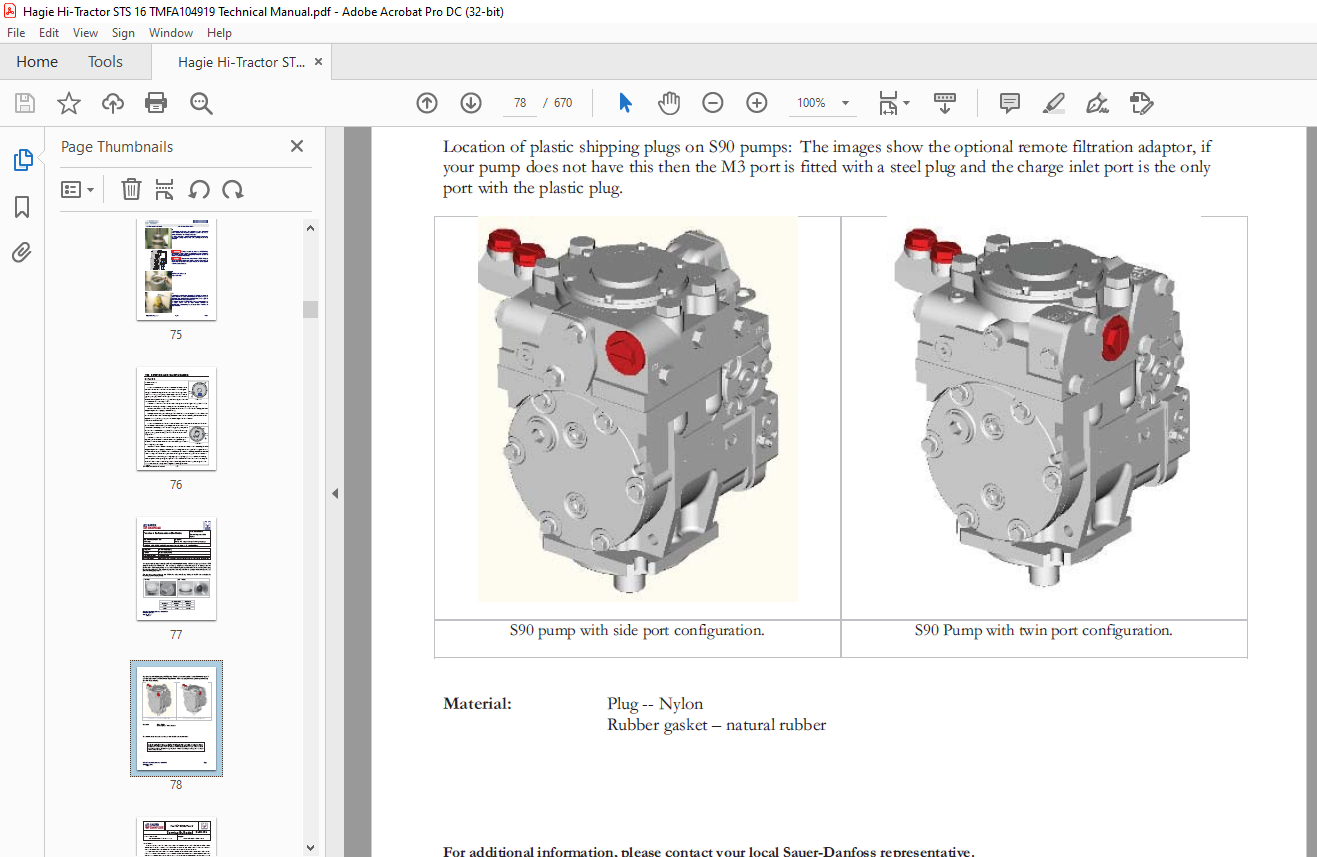The width and height of the screenshot is (1317, 857).
Task: Click the 'Material:' label
Action: pos(477,704)
